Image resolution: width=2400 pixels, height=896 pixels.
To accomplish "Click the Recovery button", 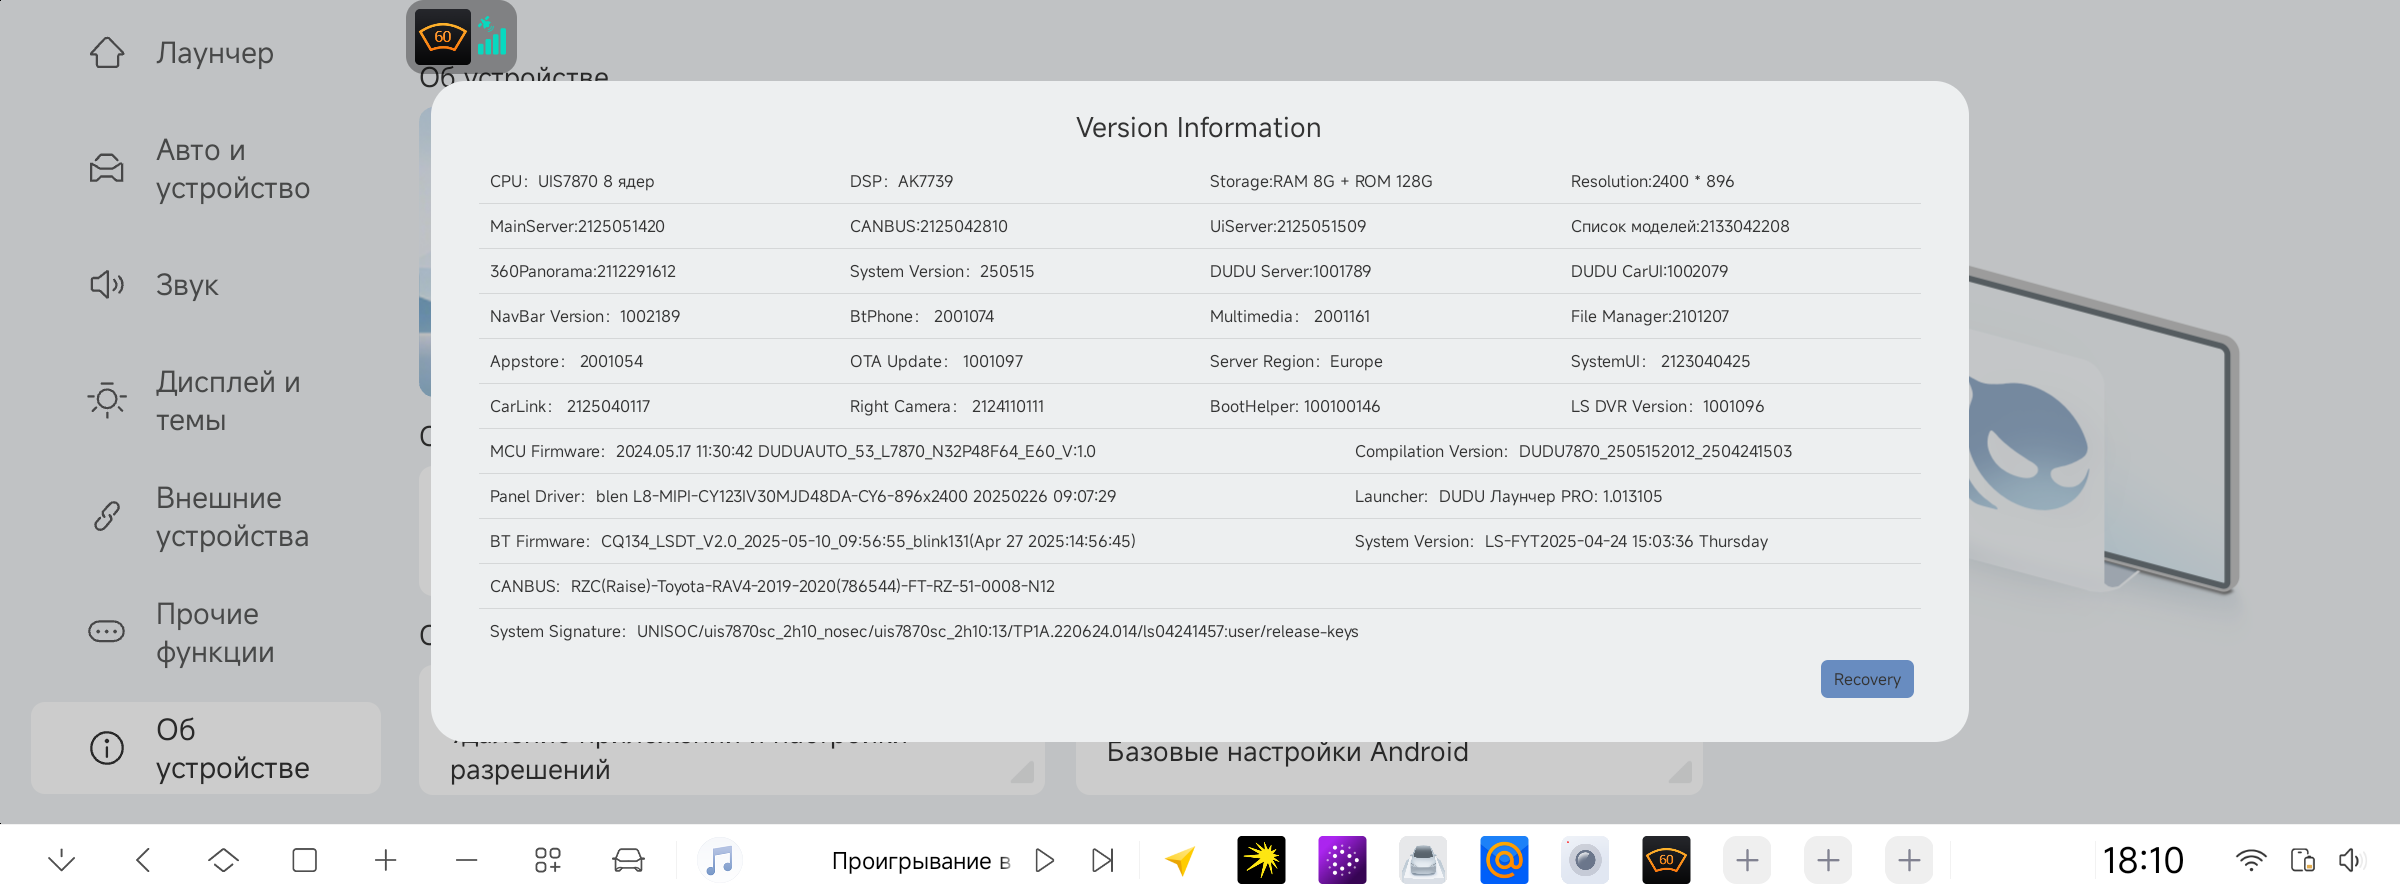I will 1866,679.
